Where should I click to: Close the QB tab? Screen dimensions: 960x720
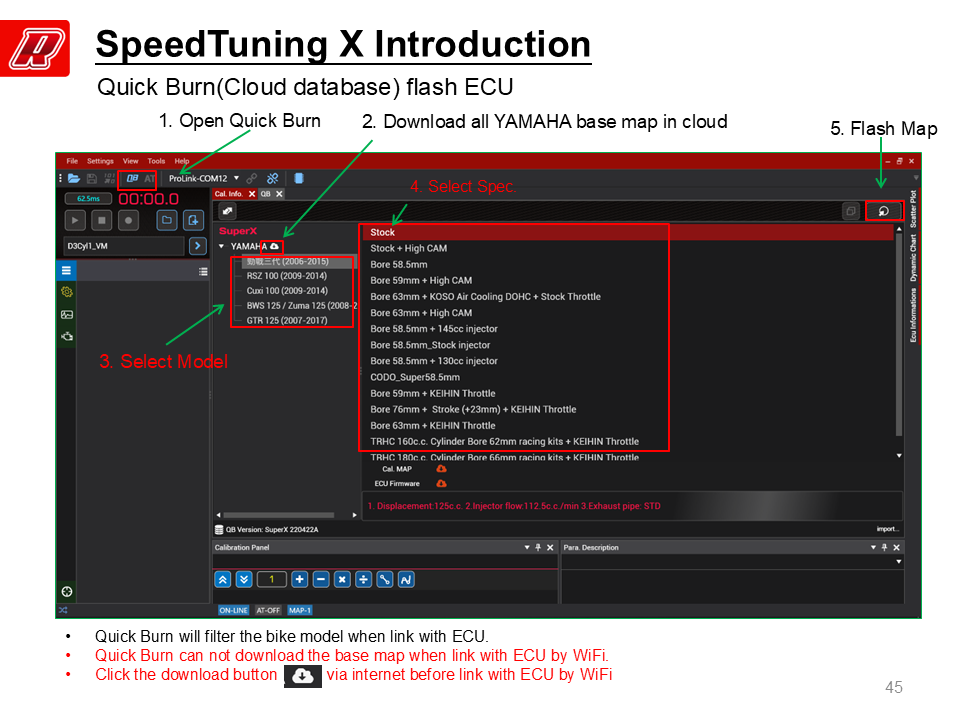coord(279,194)
